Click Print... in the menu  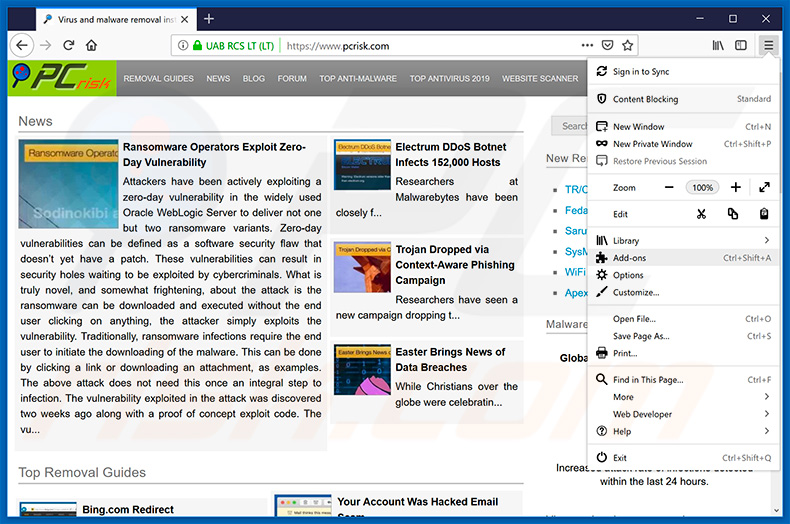tap(683, 353)
